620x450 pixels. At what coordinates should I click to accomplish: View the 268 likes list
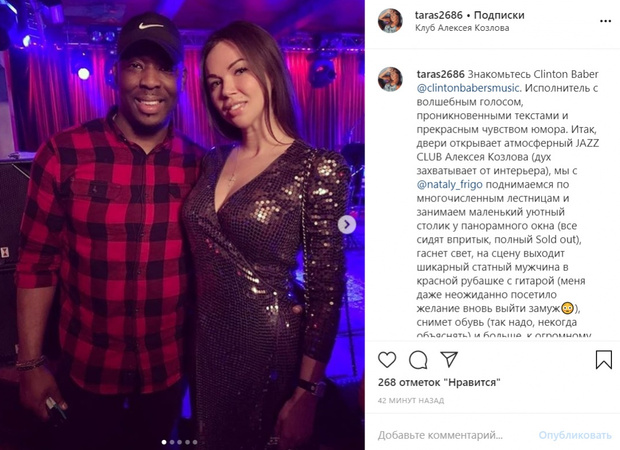click(439, 382)
